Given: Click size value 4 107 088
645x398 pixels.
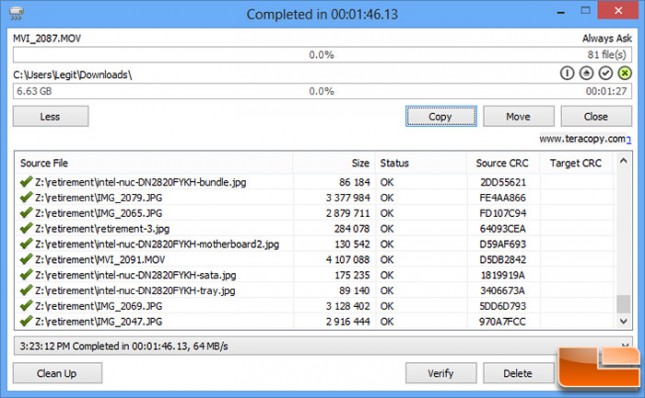Looking at the screenshot, I should (x=348, y=259).
